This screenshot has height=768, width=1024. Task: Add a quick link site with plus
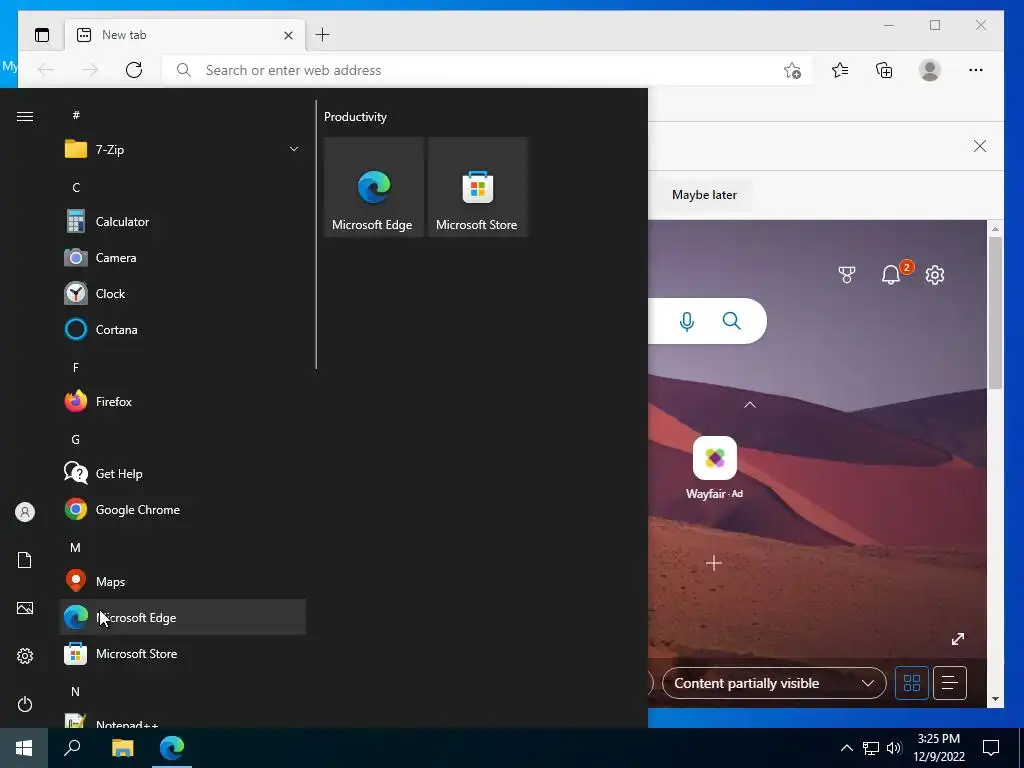click(714, 563)
